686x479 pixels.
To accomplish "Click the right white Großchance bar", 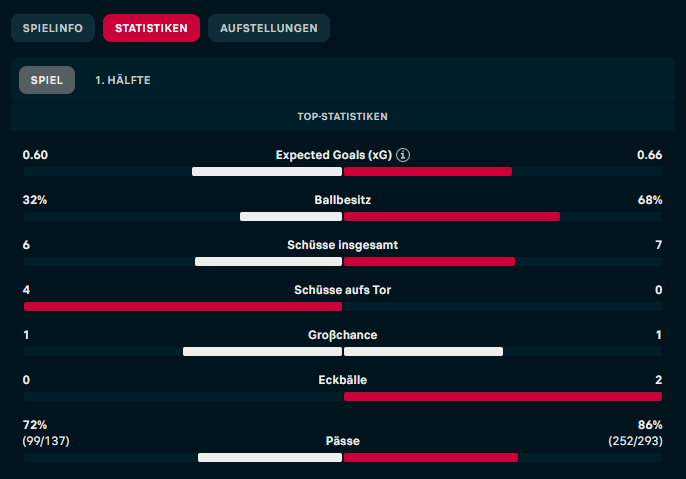I will (424, 351).
